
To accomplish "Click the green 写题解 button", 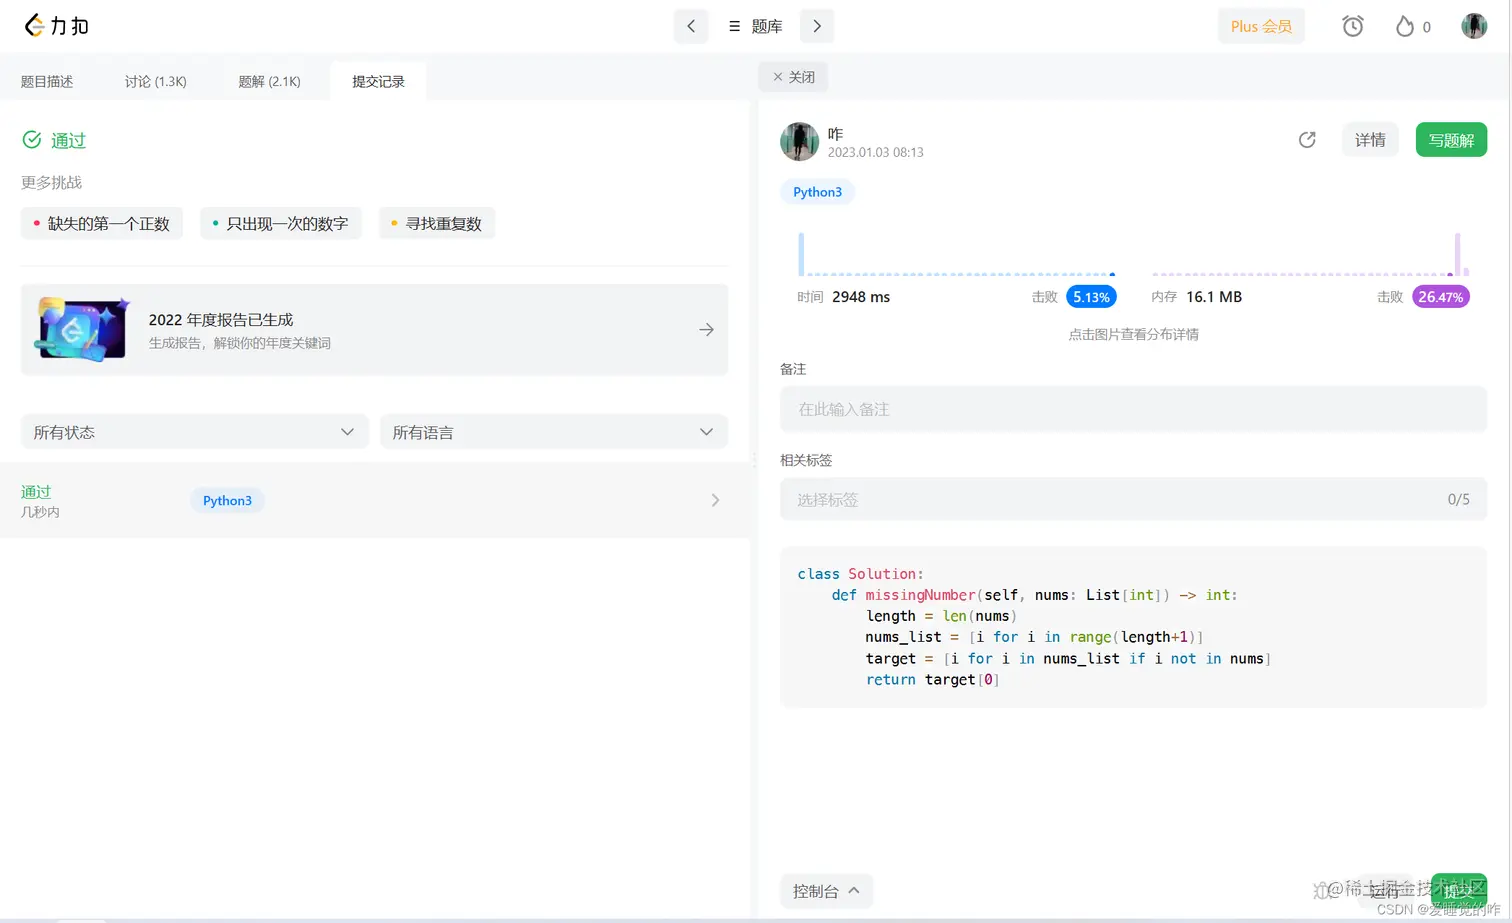I will (x=1451, y=140).
